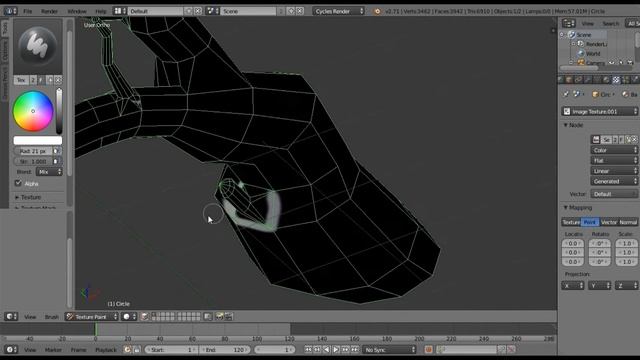
Task: Open the outliner editor type selector
Action: [569, 23]
